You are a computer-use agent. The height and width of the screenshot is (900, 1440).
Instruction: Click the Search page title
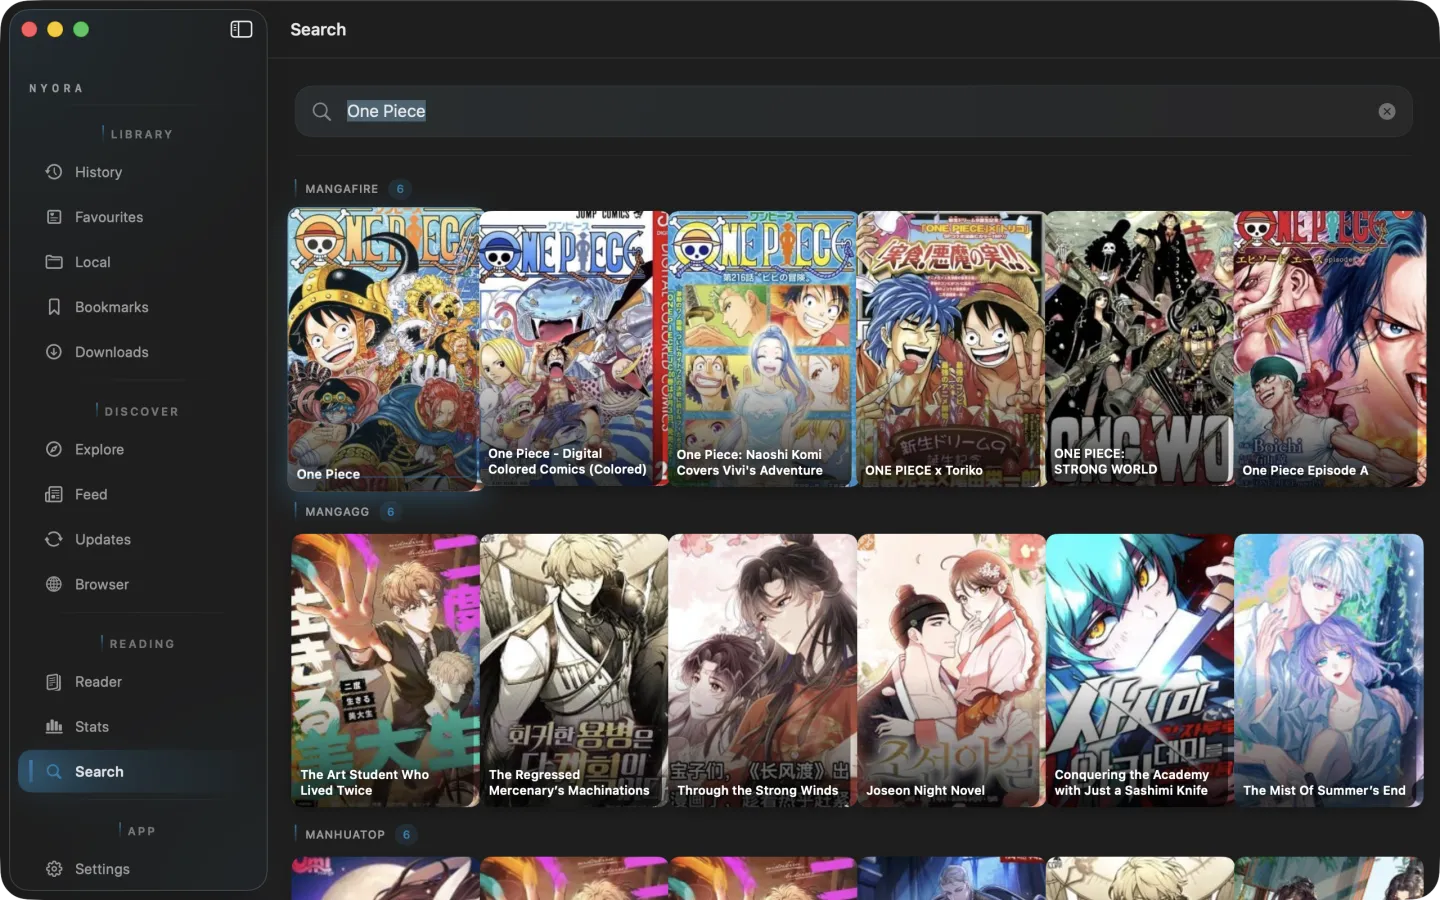(318, 29)
